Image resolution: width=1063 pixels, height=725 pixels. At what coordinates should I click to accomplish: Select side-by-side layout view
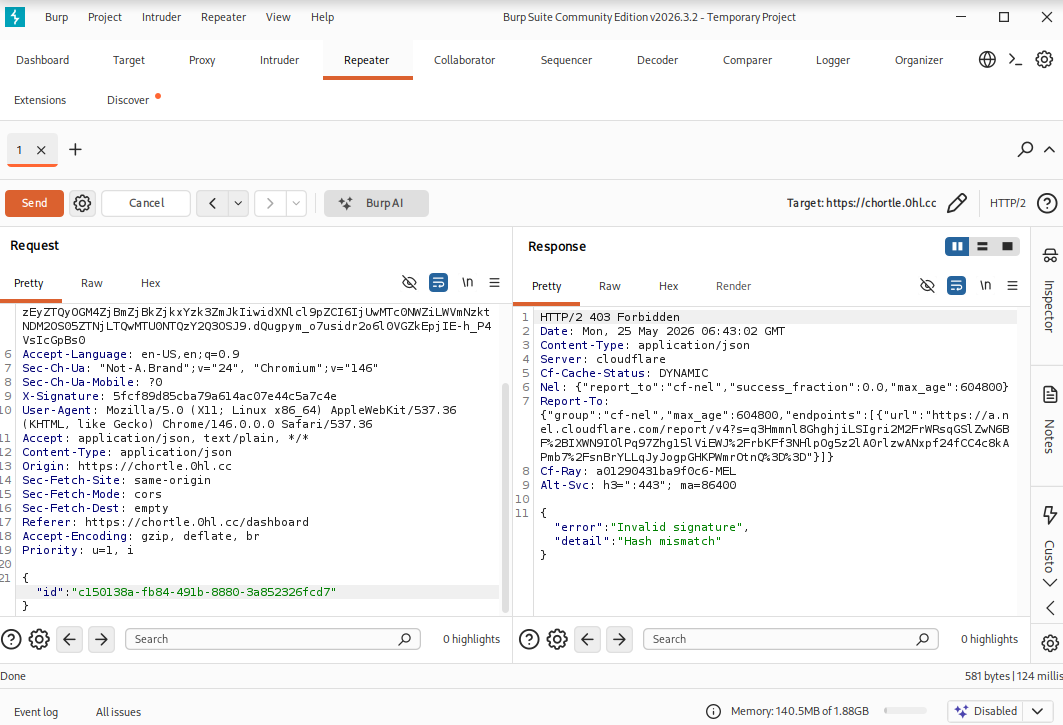pyautogui.click(x=957, y=246)
